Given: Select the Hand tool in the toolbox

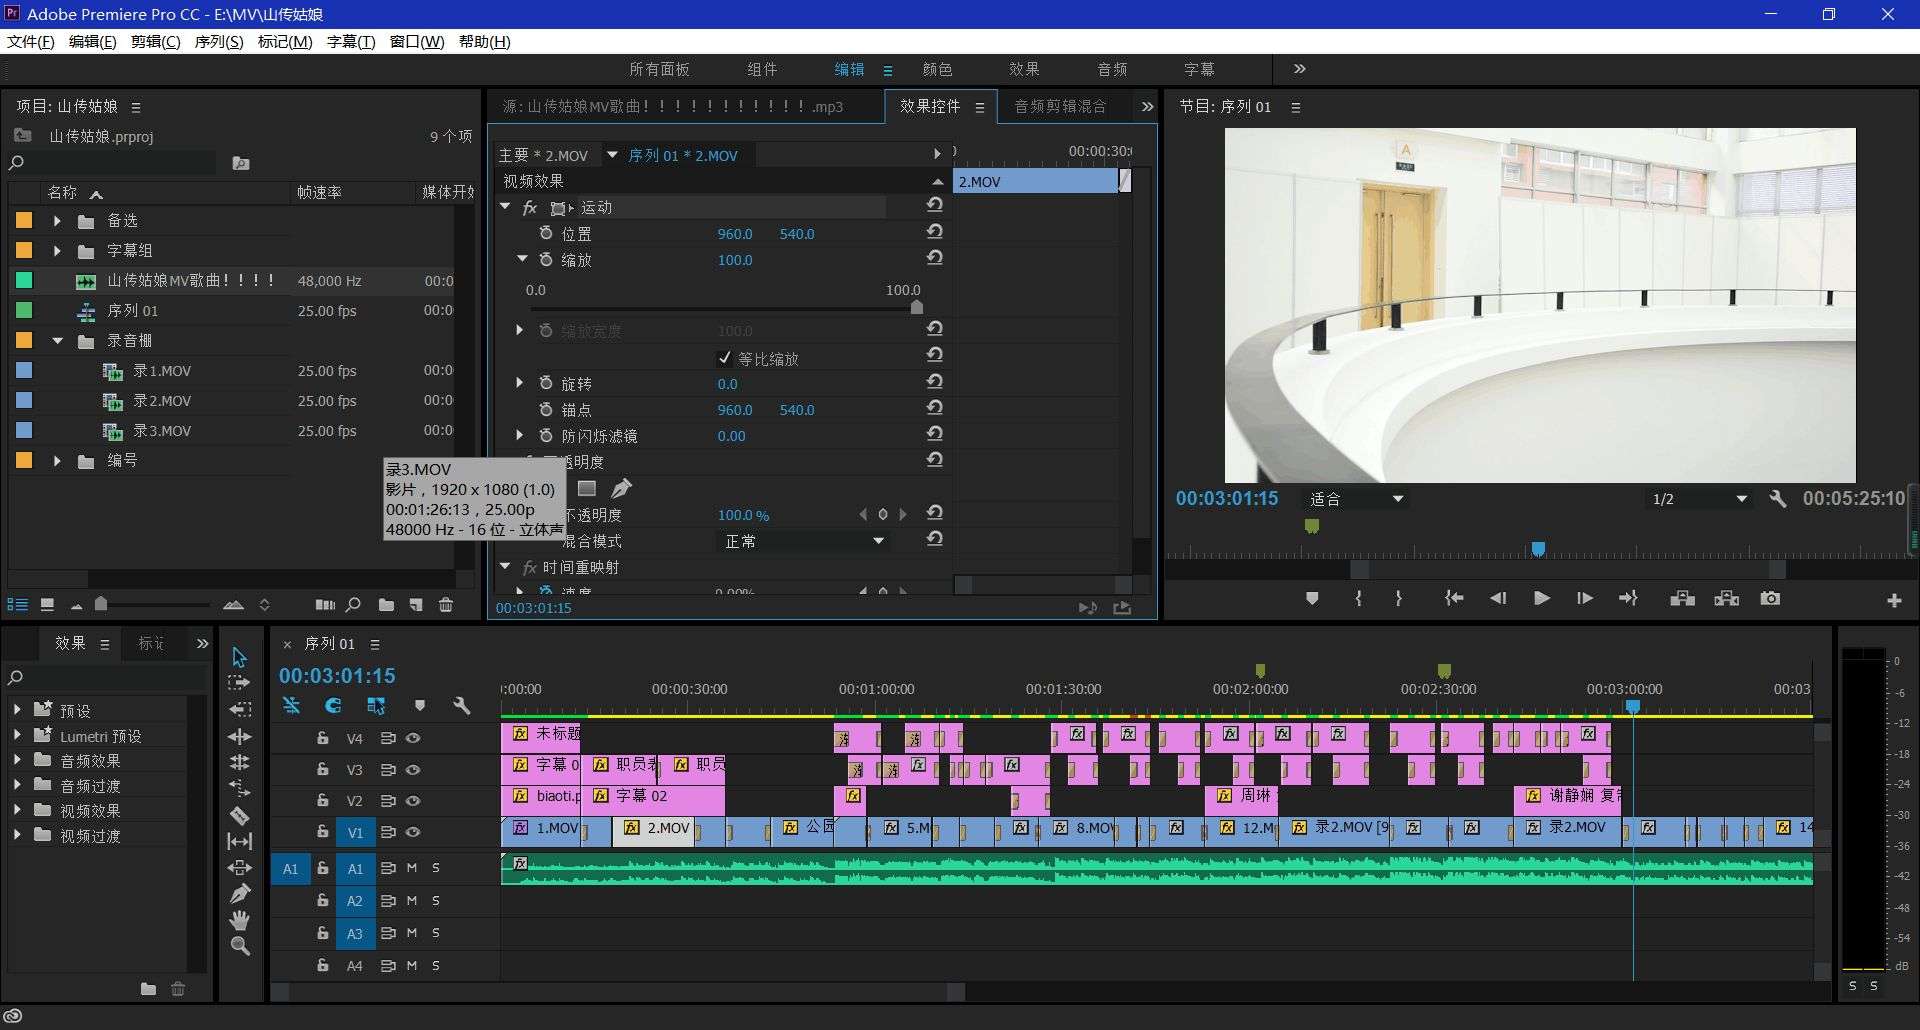Looking at the screenshot, I should (240, 920).
